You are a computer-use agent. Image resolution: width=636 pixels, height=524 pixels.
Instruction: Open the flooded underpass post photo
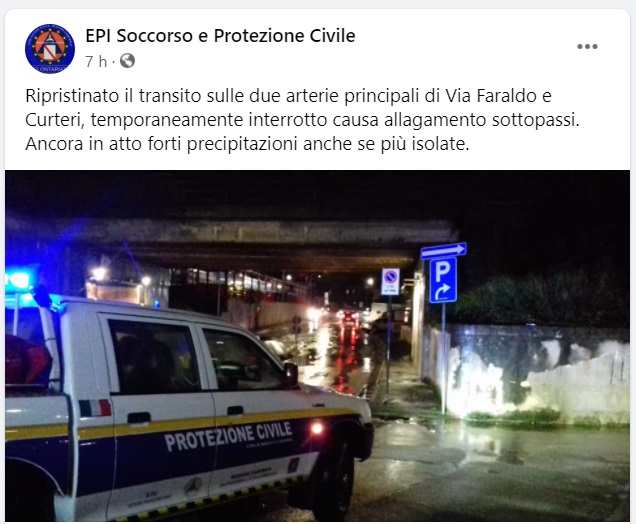click(x=318, y=346)
